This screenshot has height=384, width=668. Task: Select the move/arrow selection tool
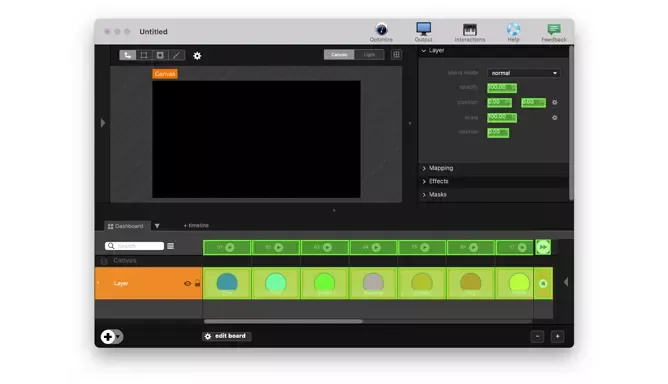pyautogui.click(x=128, y=55)
